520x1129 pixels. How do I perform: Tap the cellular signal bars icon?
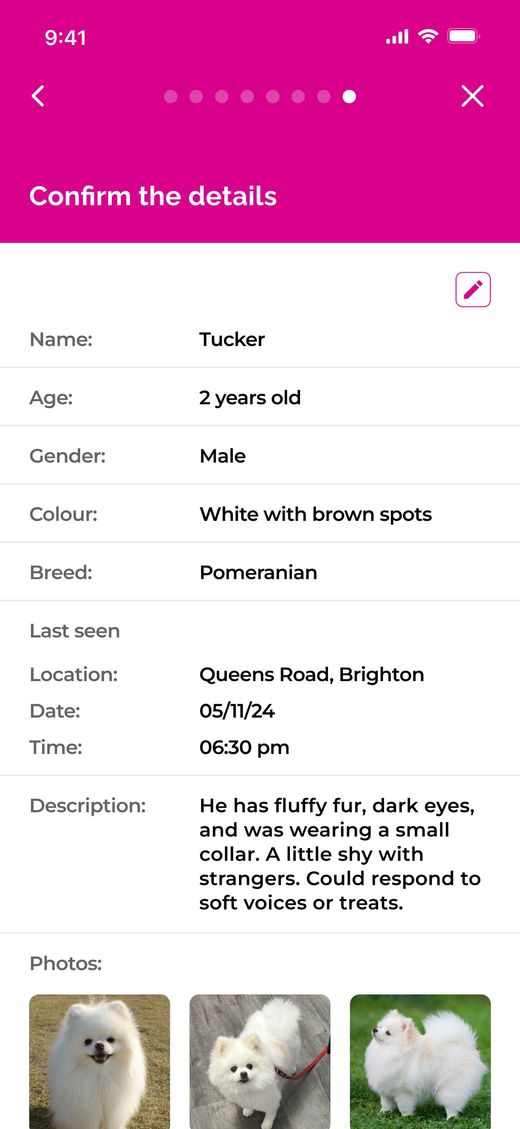coord(397,36)
